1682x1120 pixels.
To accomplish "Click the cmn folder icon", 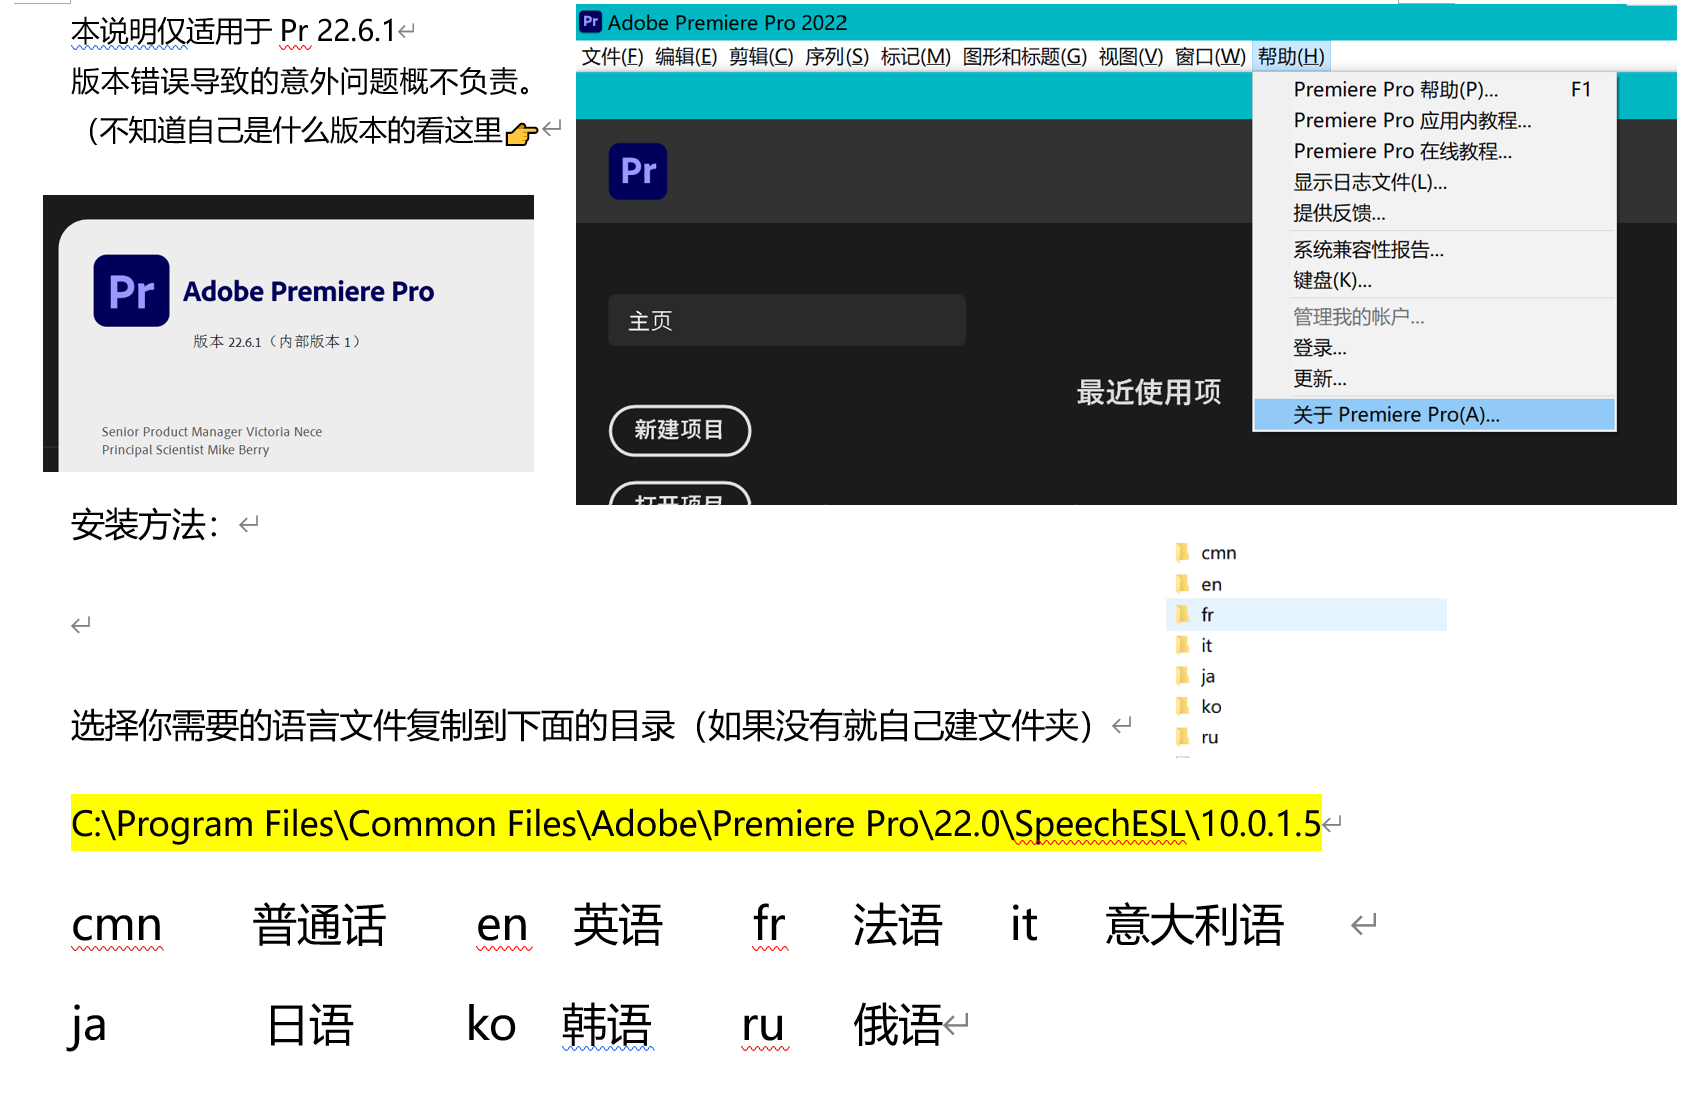I will point(1183,552).
